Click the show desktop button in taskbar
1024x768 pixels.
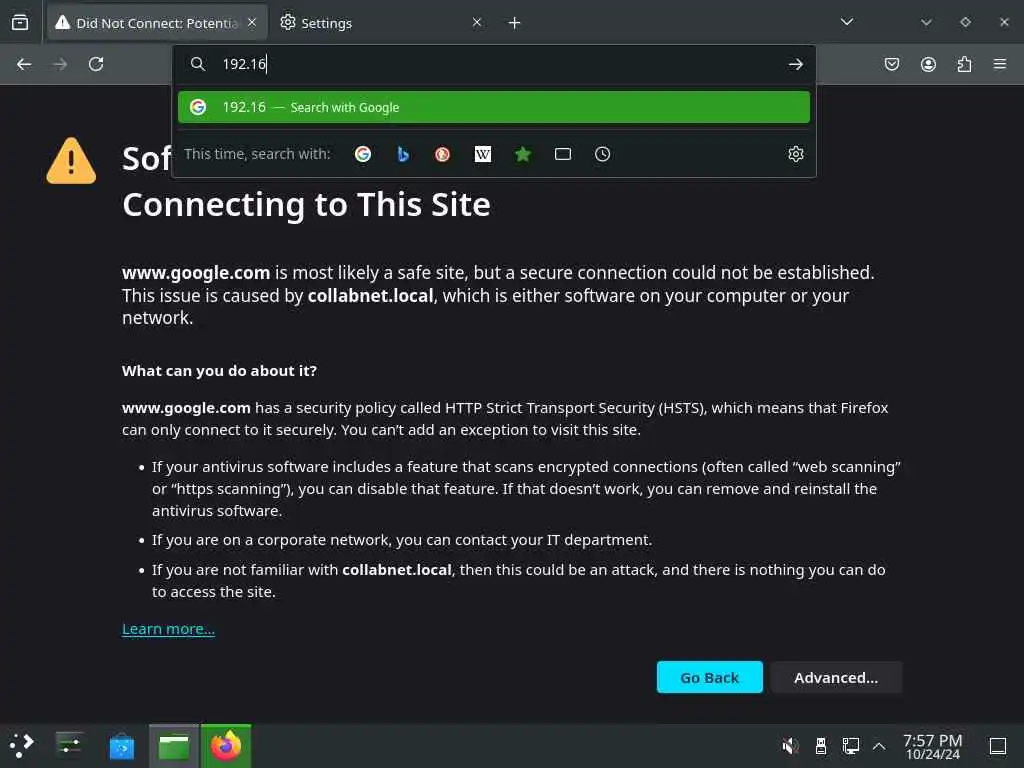click(998, 745)
